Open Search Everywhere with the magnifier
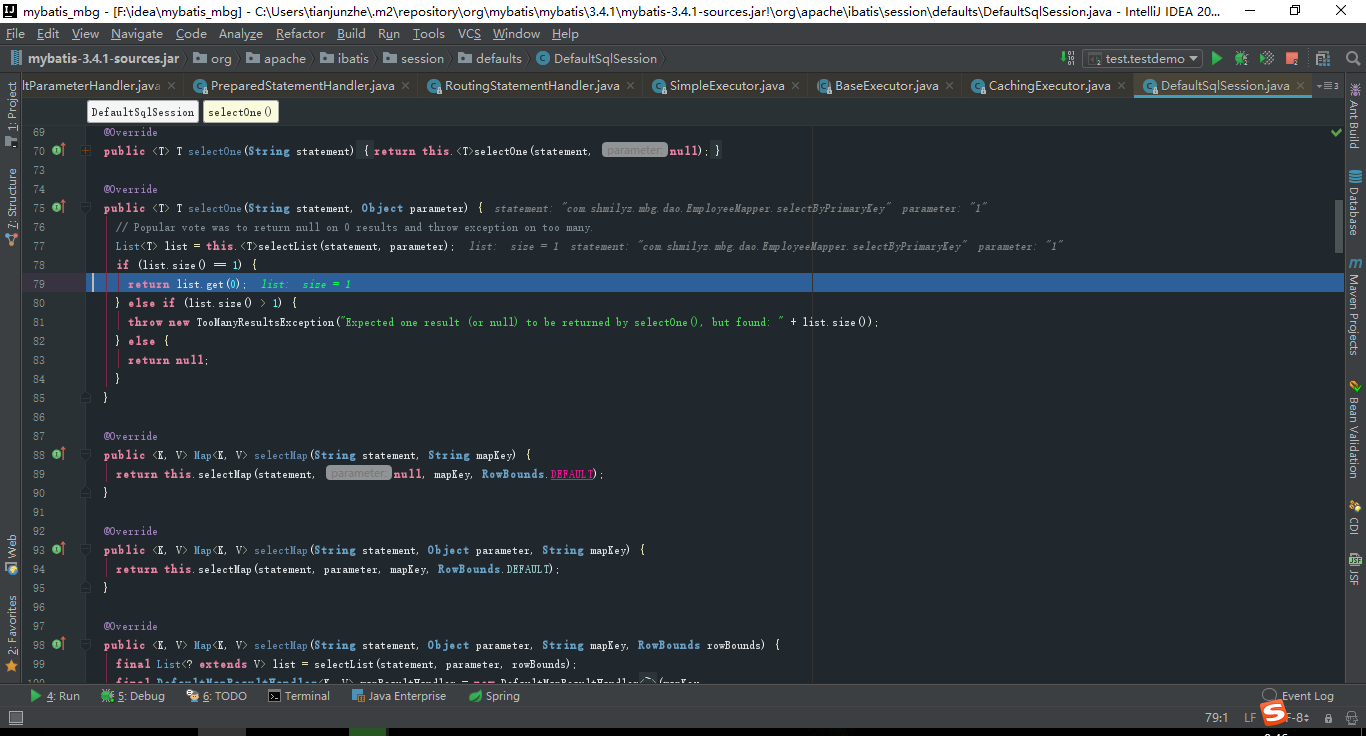The height and width of the screenshot is (736, 1366). (1351, 58)
